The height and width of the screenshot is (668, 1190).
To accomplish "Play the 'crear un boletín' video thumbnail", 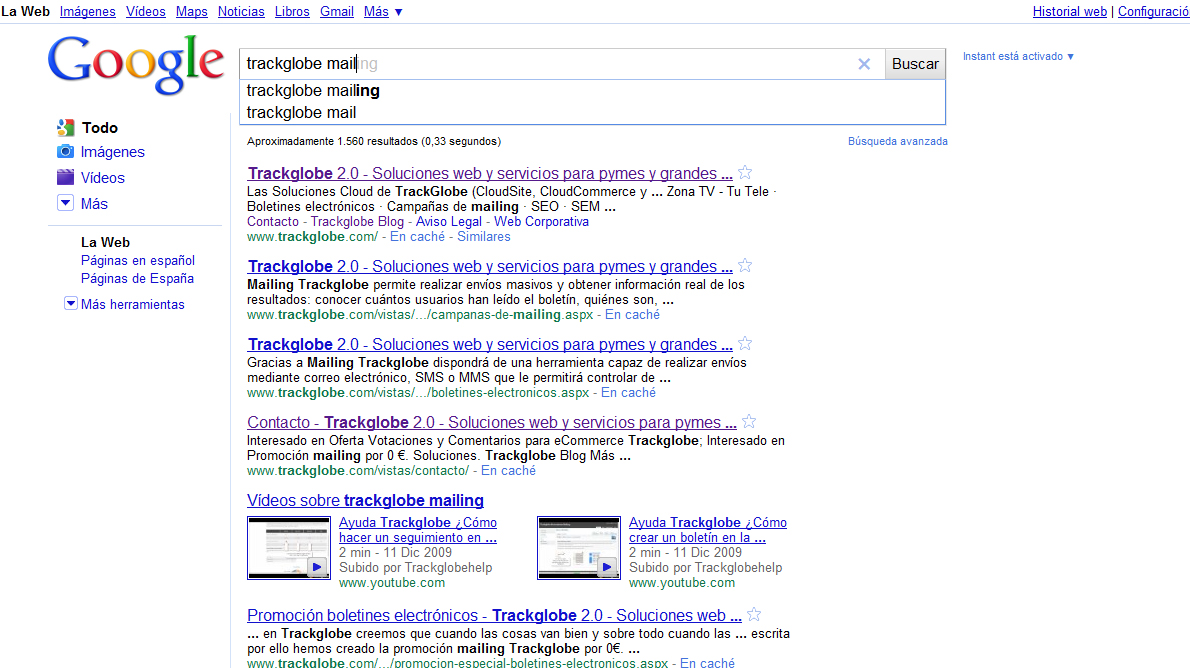I will [579, 548].
